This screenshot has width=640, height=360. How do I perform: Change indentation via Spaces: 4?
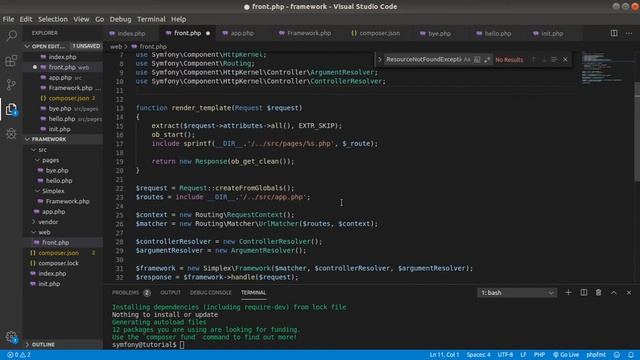(478, 355)
